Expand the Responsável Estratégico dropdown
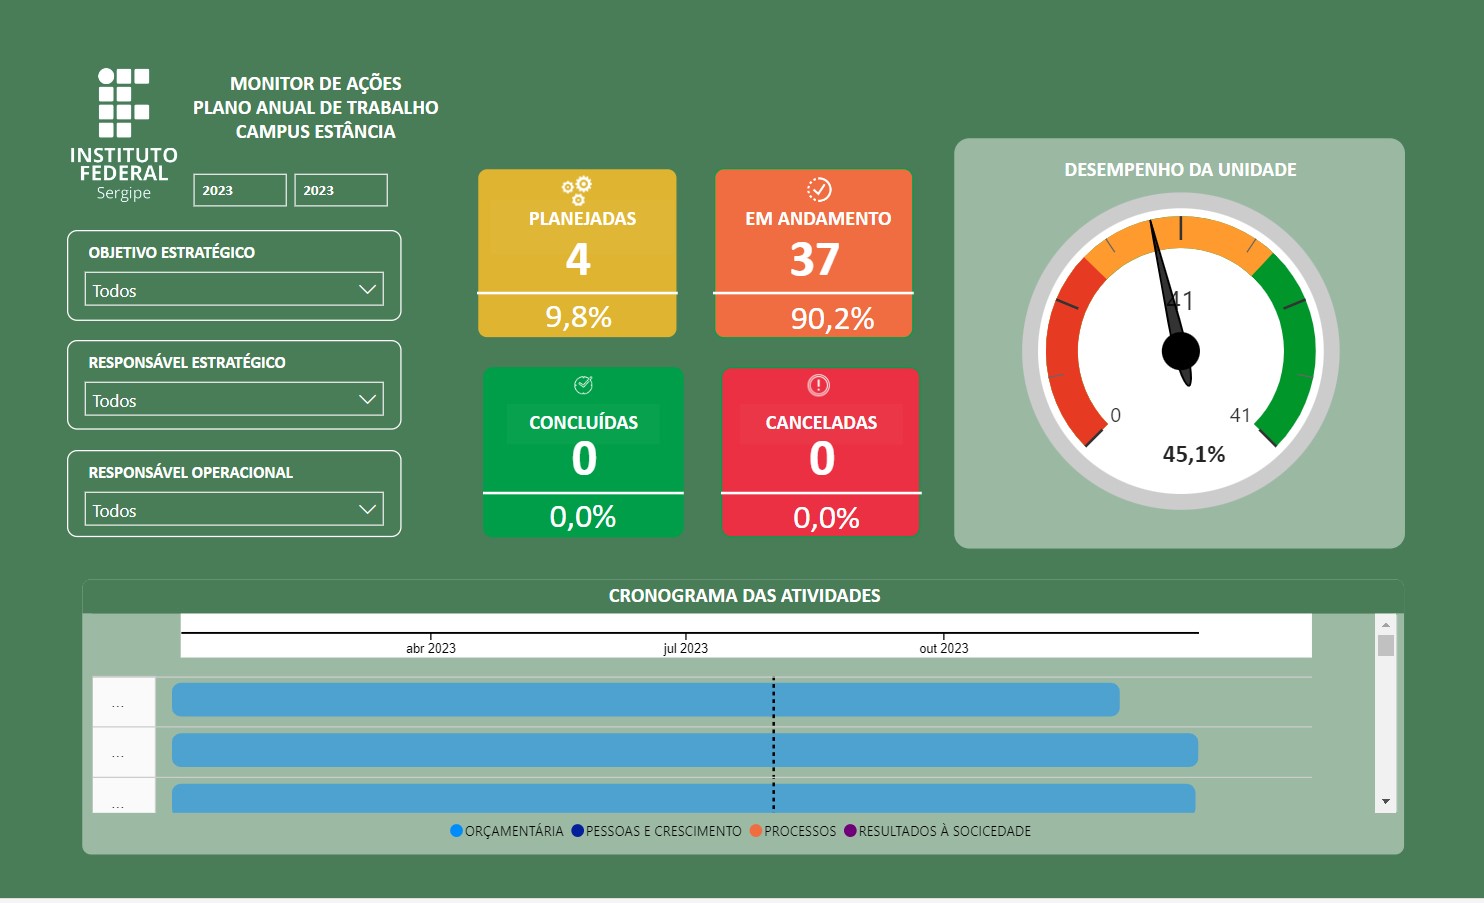Screen dimensions: 1484x903 click(234, 400)
